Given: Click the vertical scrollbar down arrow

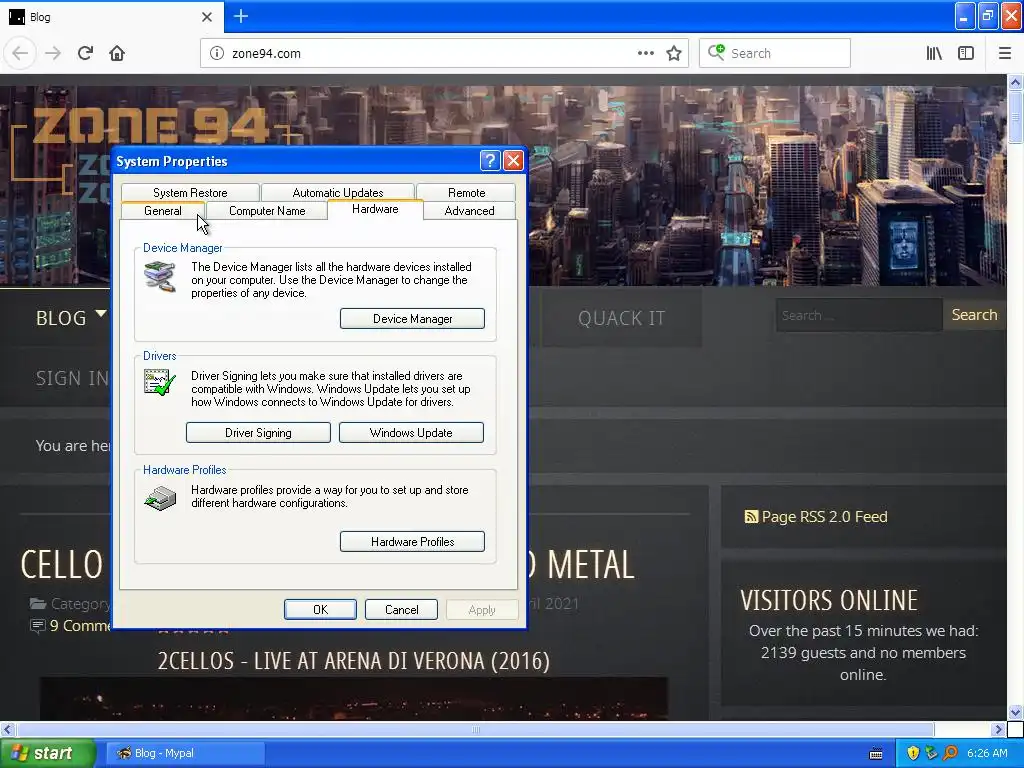Looking at the screenshot, I should [x=1015, y=712].
